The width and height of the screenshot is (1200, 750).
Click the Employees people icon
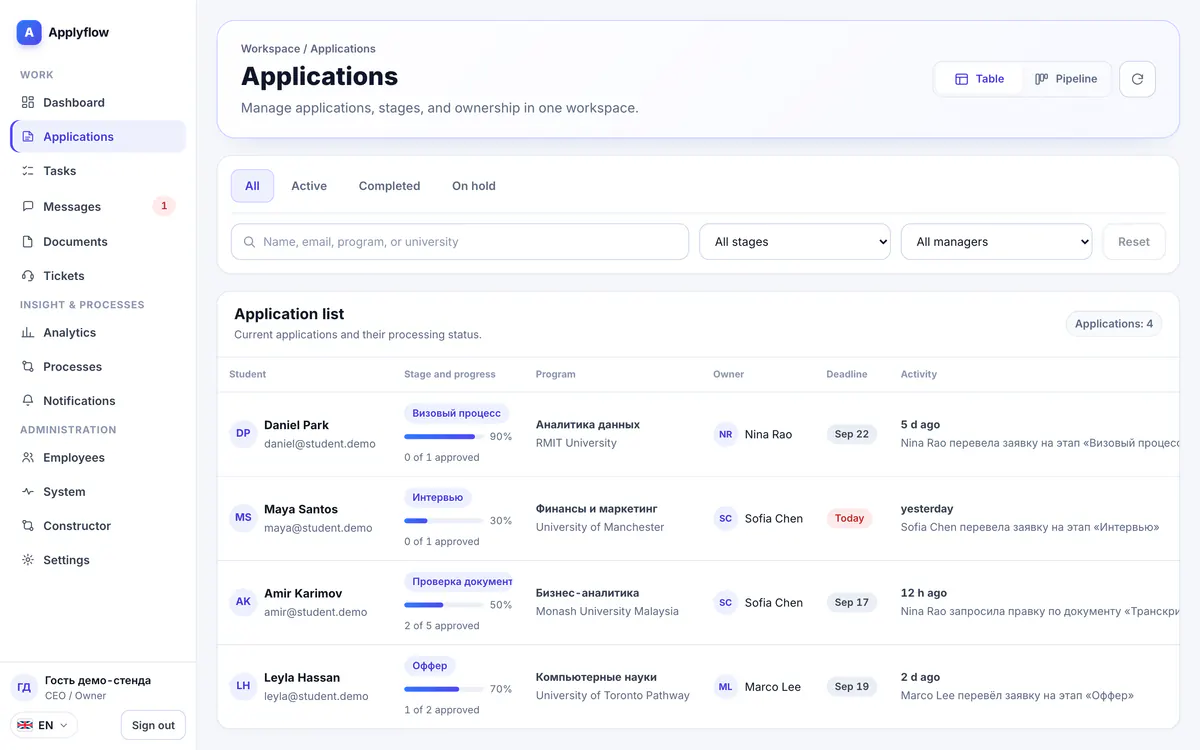tap(28, 457)
